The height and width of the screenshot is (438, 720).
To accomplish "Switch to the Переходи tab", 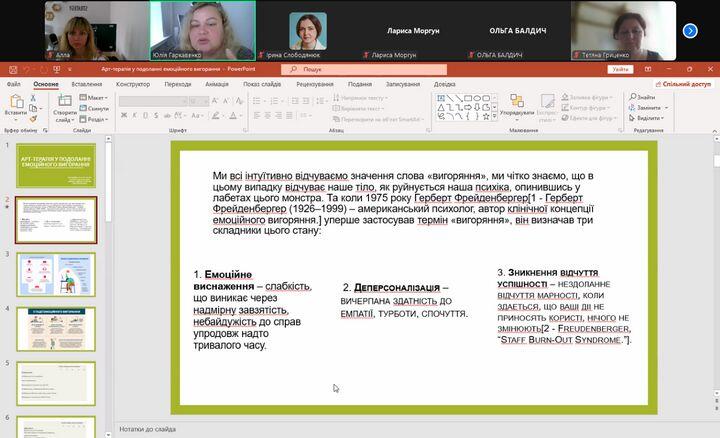I will tap(178, 84).
